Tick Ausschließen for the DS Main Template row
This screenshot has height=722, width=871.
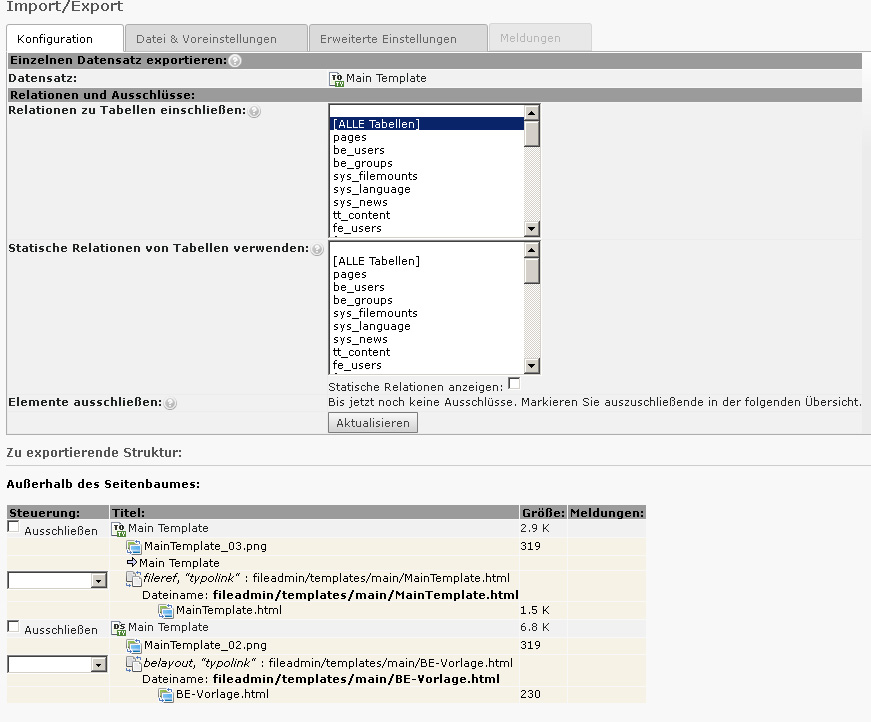tap(13, 626)
